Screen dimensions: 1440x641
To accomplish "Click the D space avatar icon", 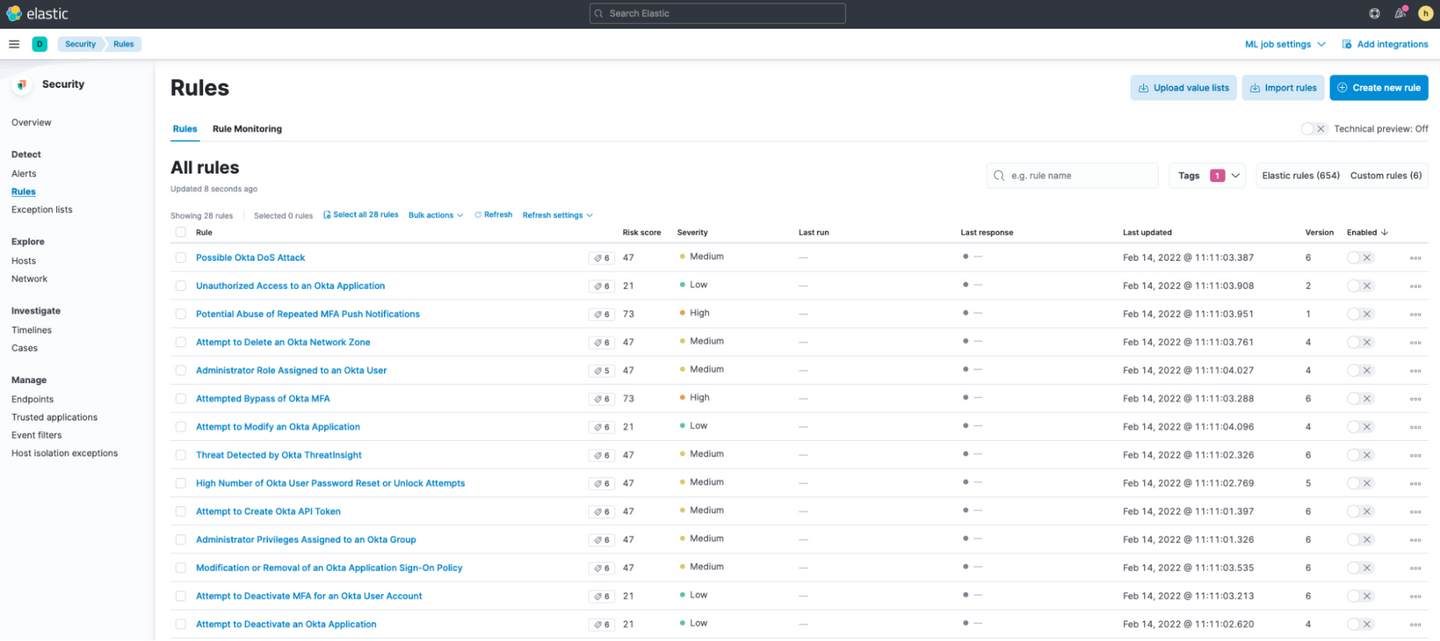I will (x=40, y=44).
